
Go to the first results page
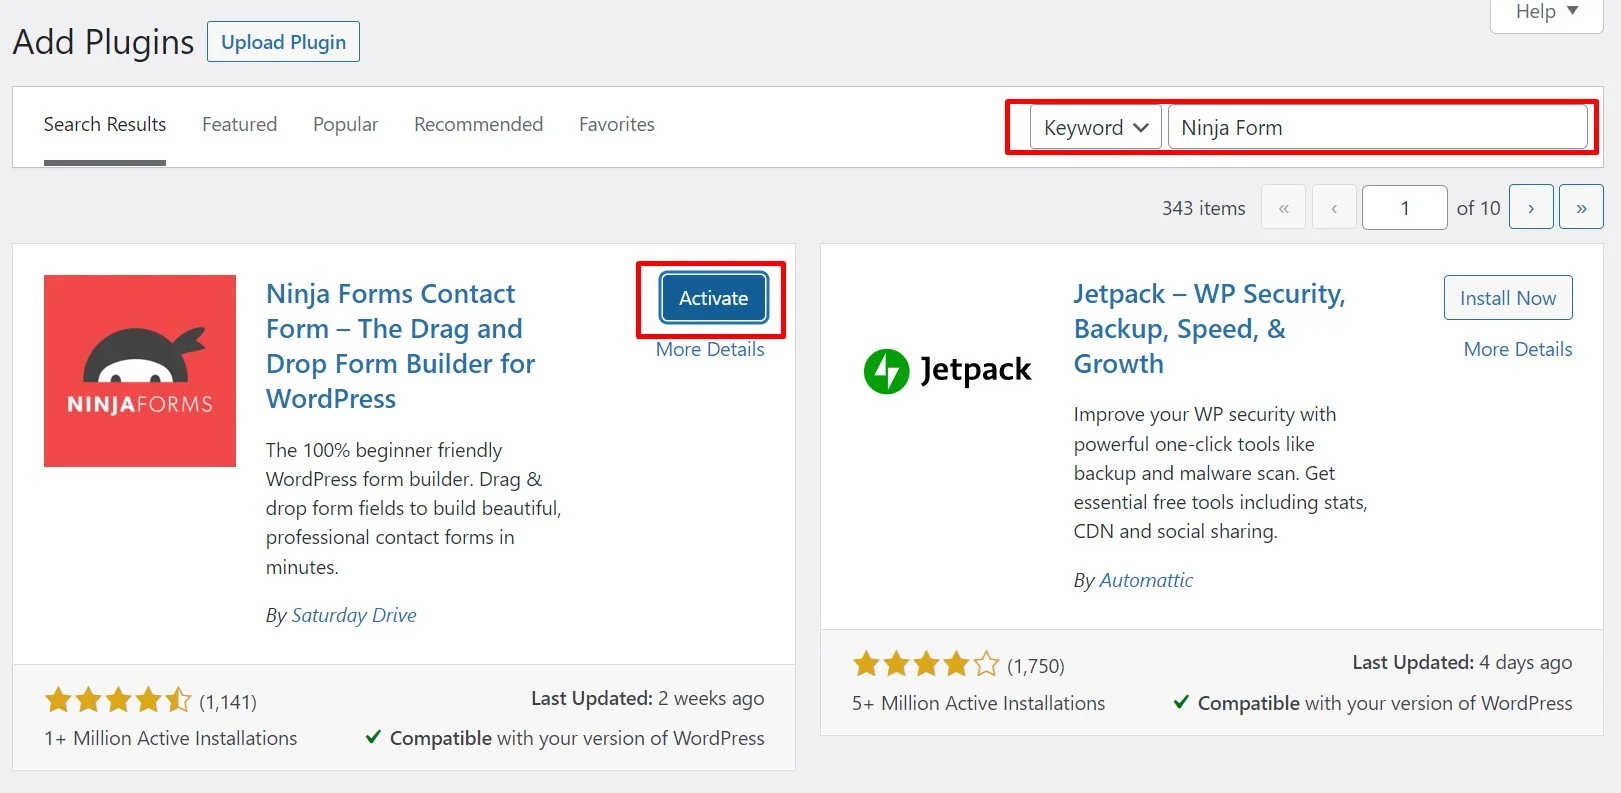click(x=1284, y=207)
